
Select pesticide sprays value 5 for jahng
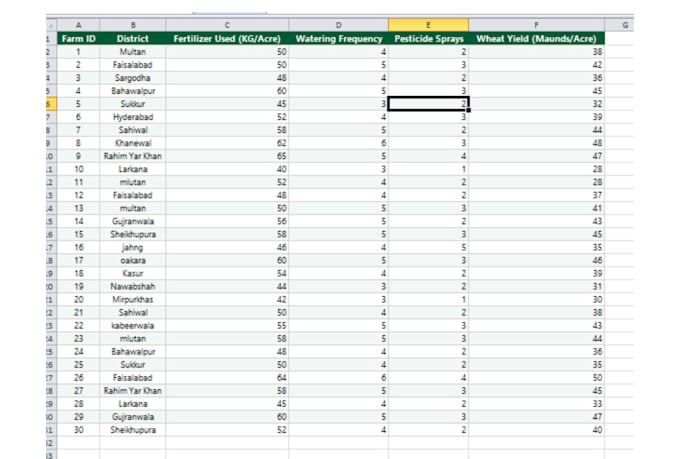click(x=428, y=247)
